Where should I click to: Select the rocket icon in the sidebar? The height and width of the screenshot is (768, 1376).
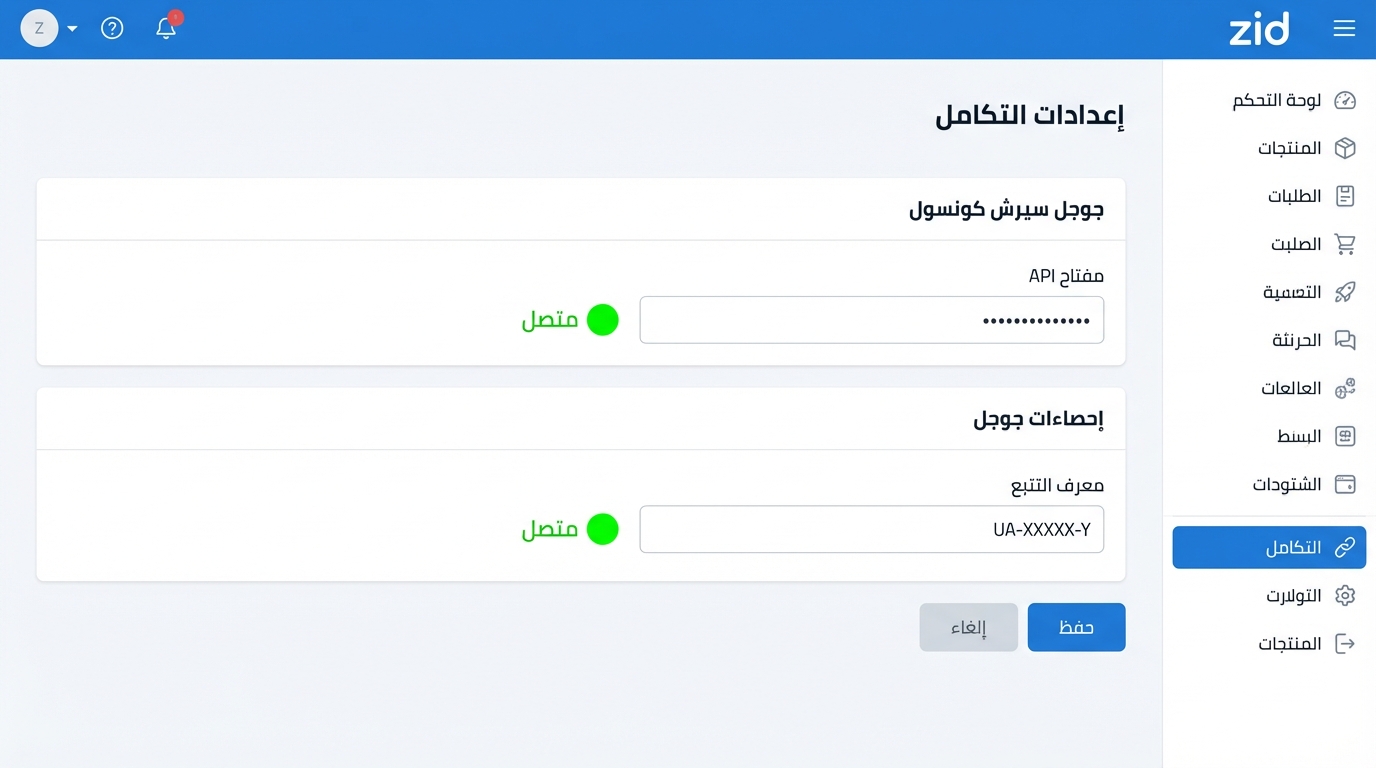click(x=1345, y=292)
